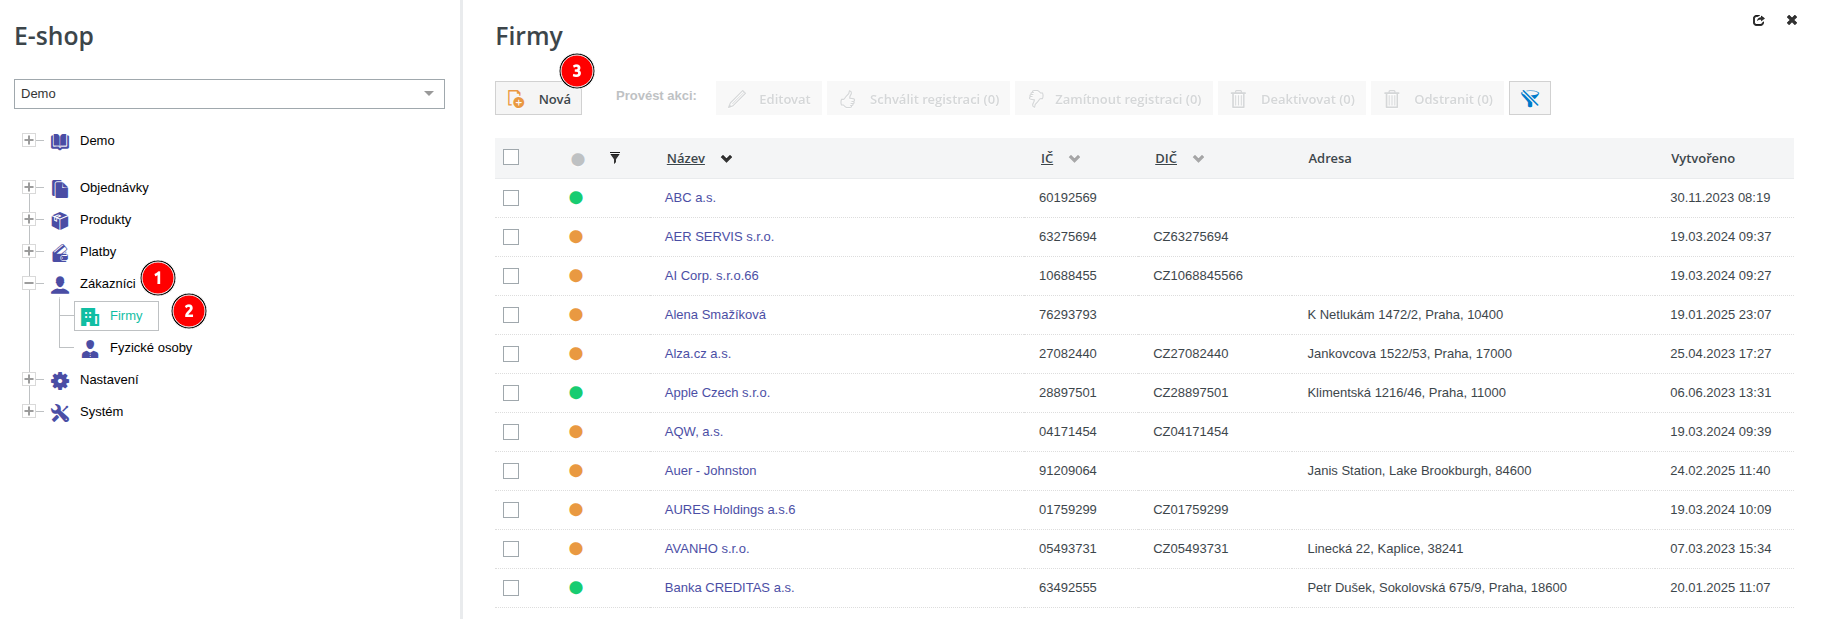Click the Nastavení gear icon

pos(60,380)
